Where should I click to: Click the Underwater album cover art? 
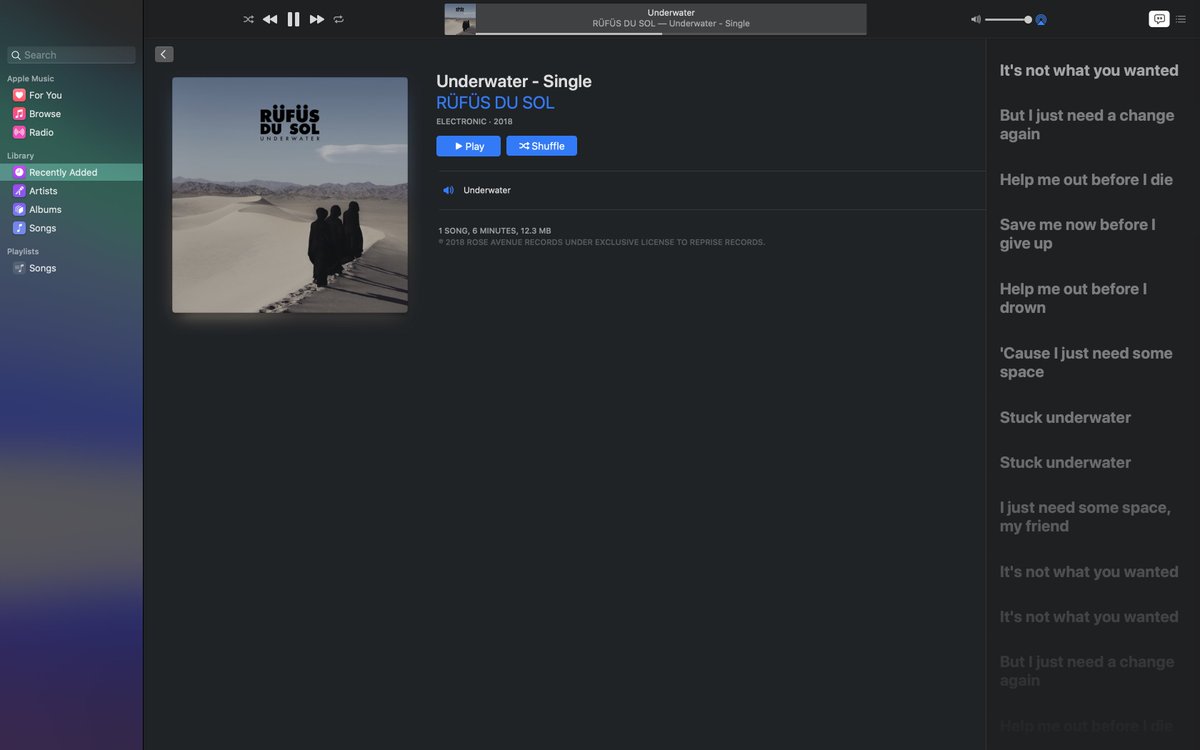pyautogui.click(x=290, y=195)
